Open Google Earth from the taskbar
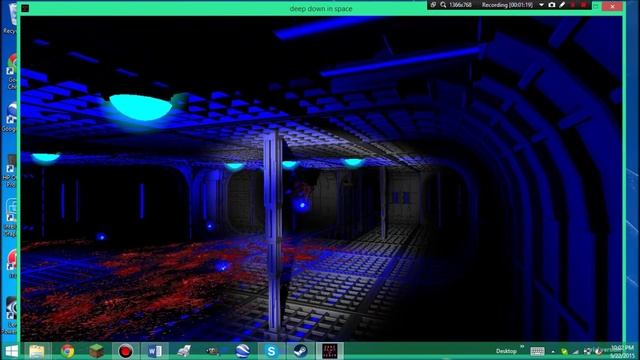640x360 pixels. click(242, 351)
